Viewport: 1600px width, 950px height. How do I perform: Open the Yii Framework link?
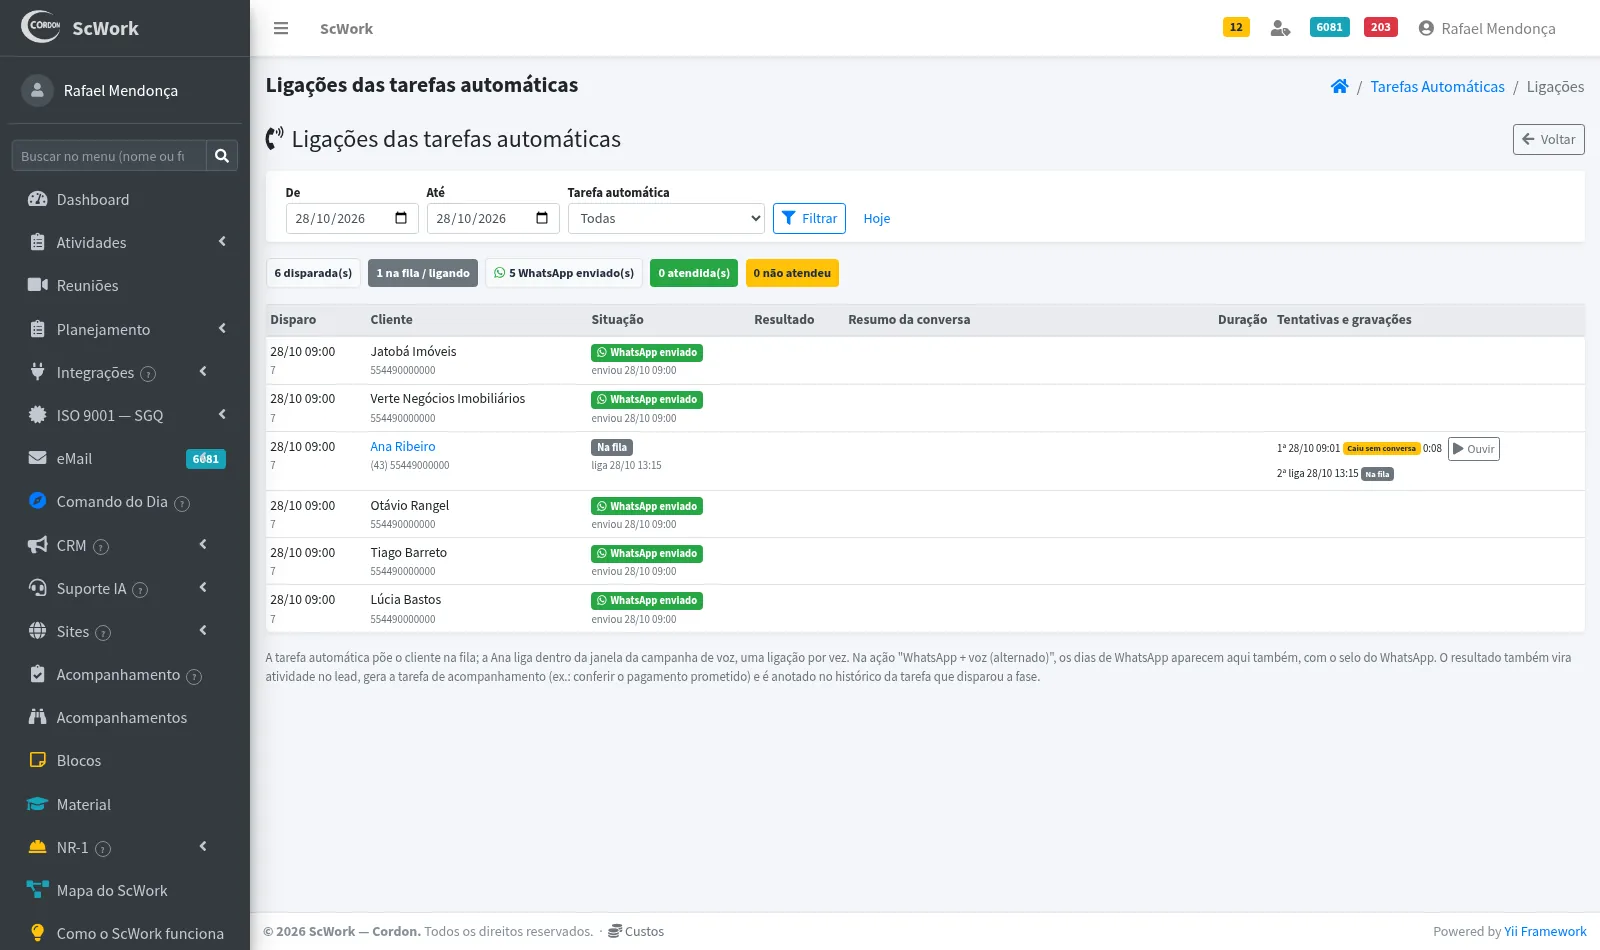pos(1545,931)
